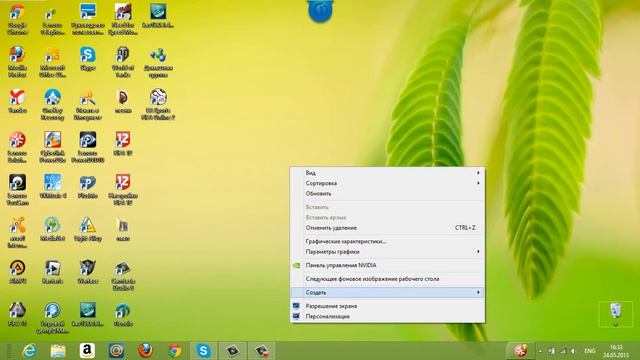Open the blue @ mail taskbar icon

[116, 351]
